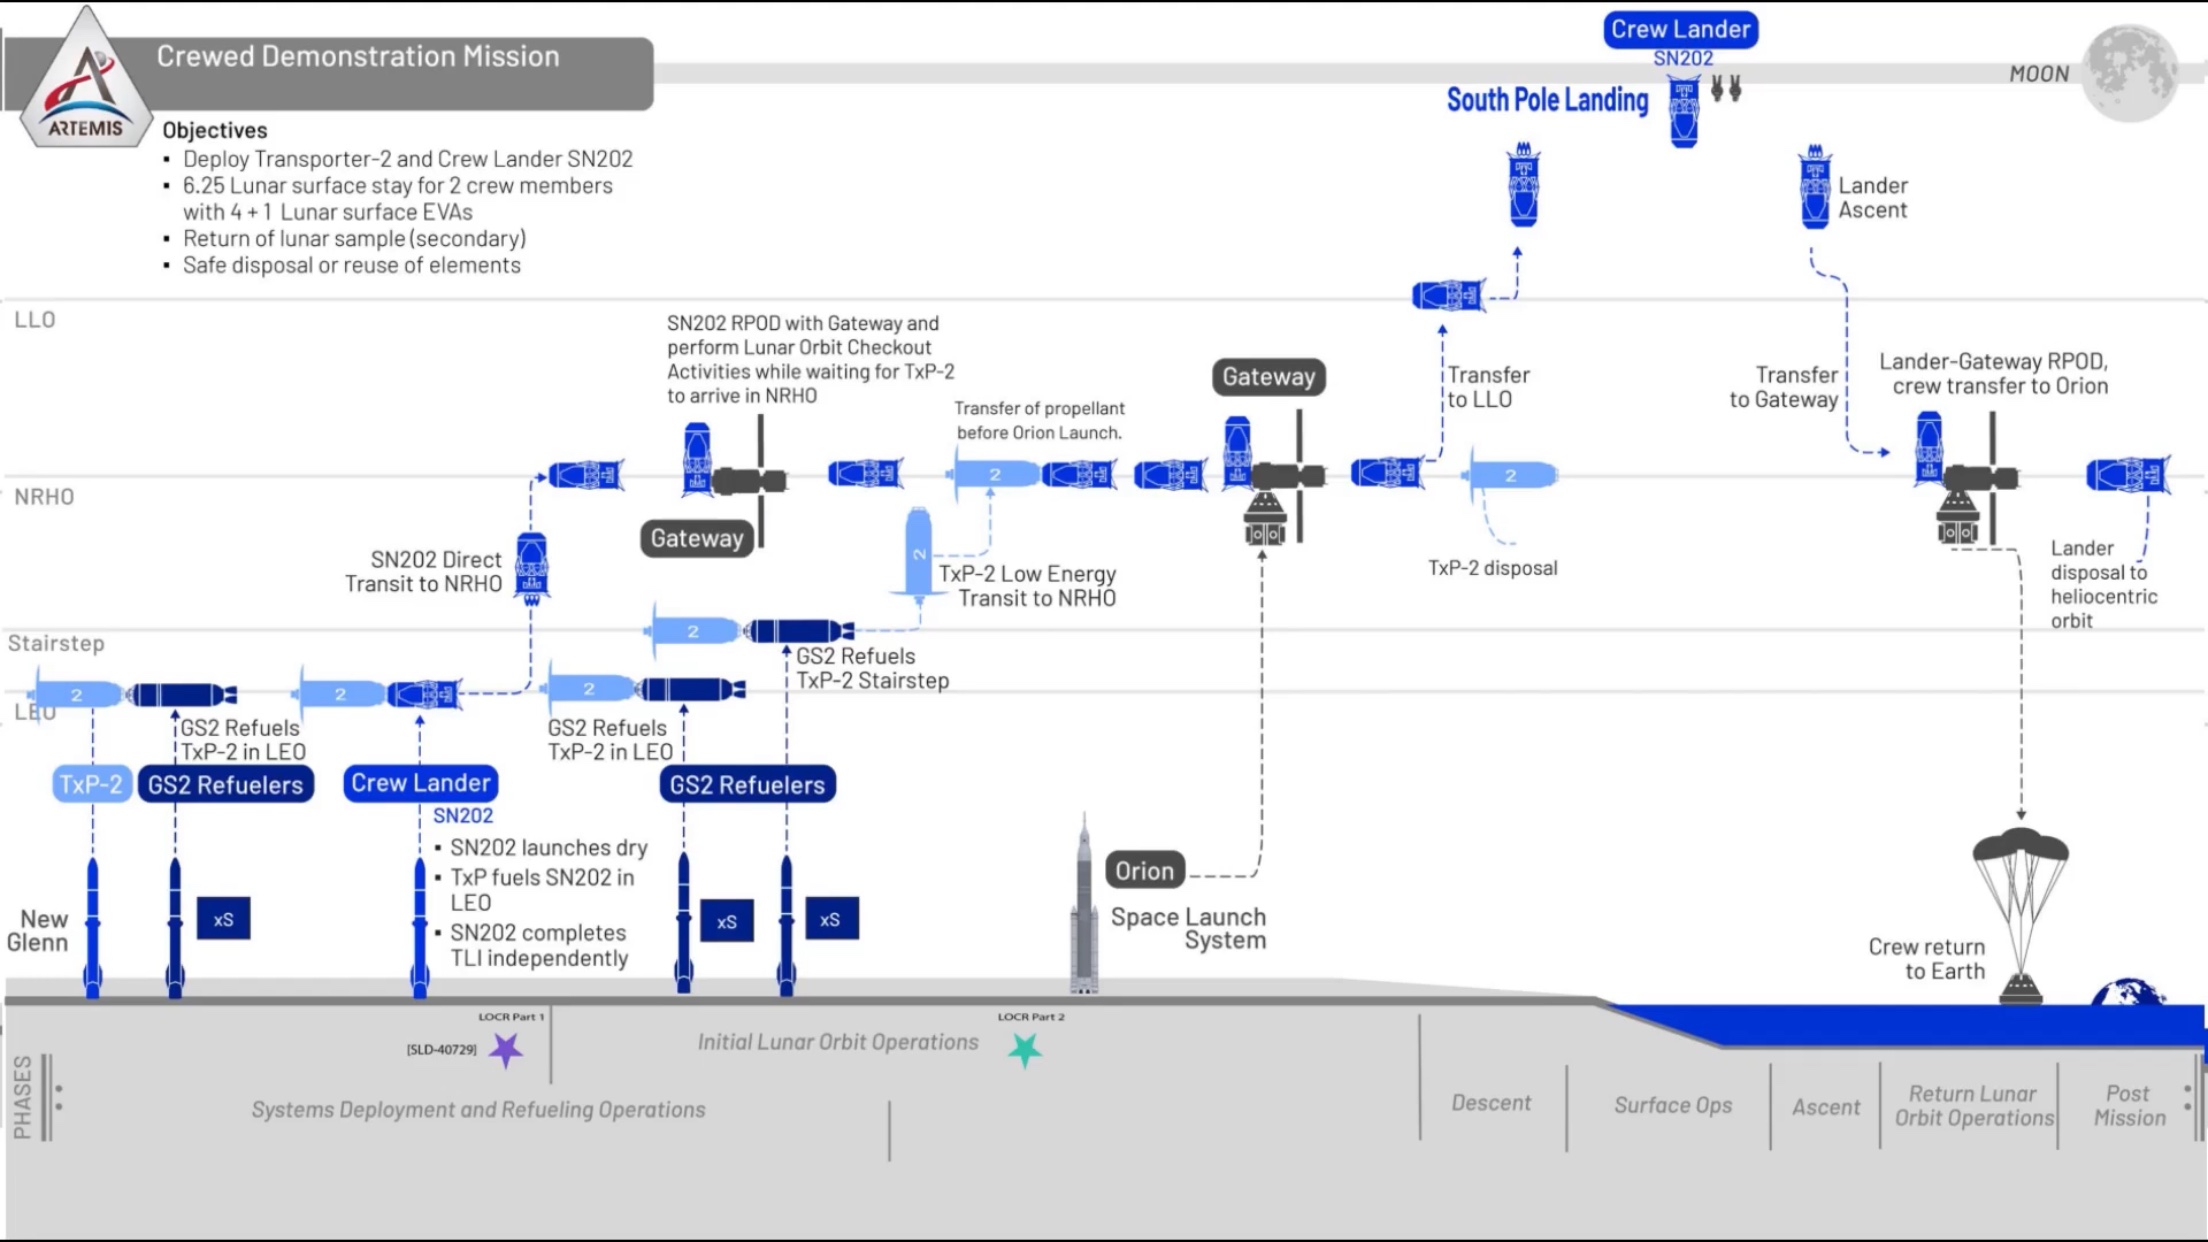Click the Return Lunar Orbit Operations phase
Image resolution: width=2208 pixels, height=1242 pixels.
1973,1106
